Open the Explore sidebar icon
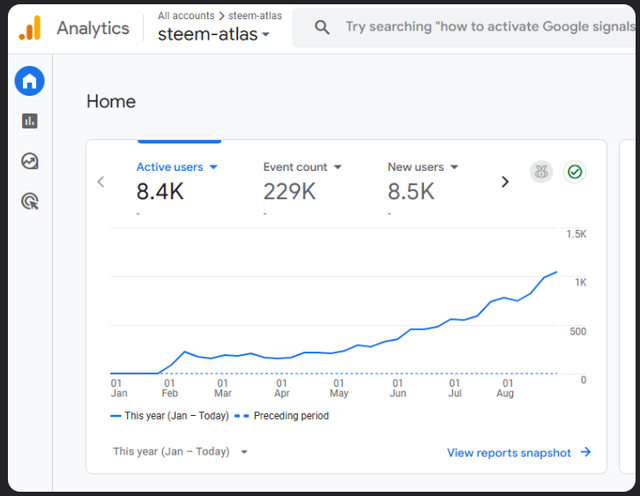640x496 pixels. (x=29, y=161)
